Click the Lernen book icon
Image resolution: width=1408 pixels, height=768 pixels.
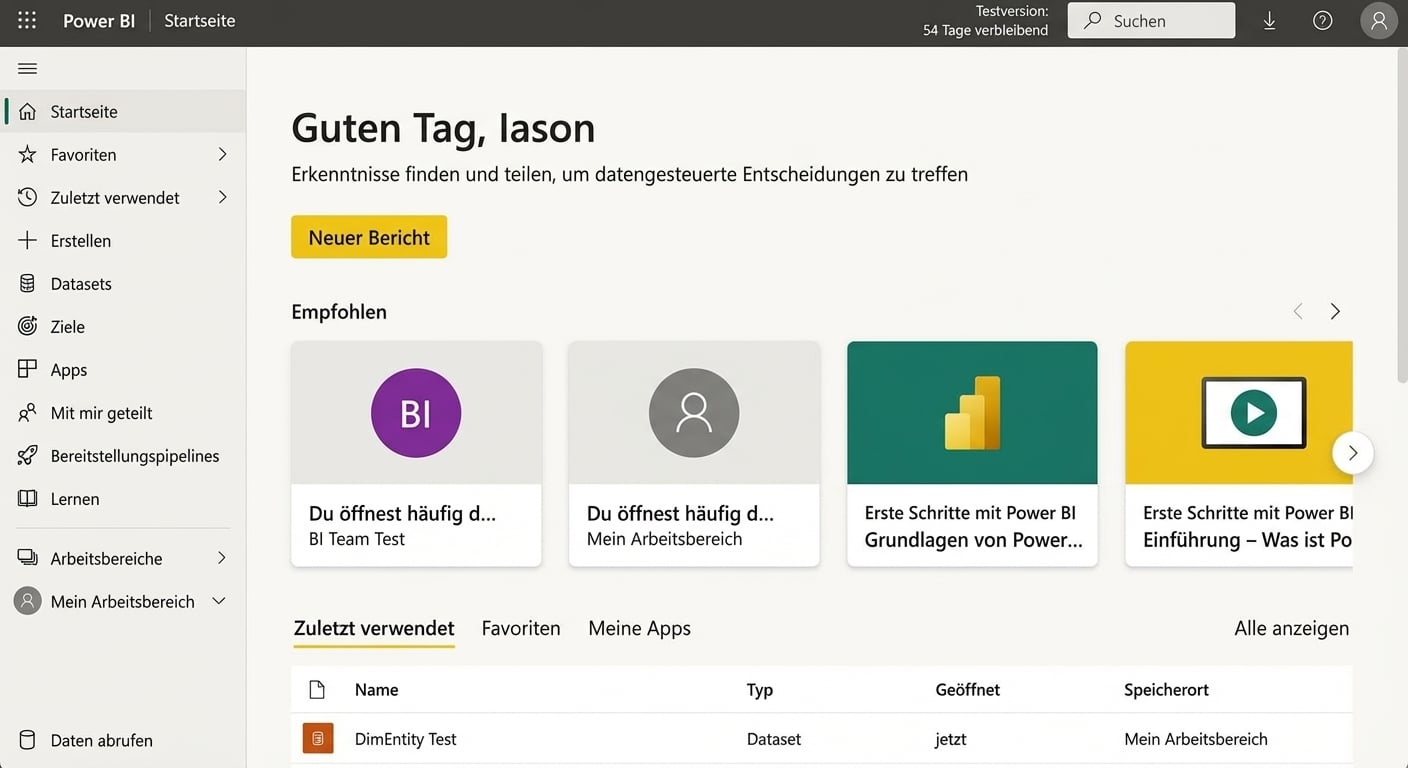tap(28, 498)
